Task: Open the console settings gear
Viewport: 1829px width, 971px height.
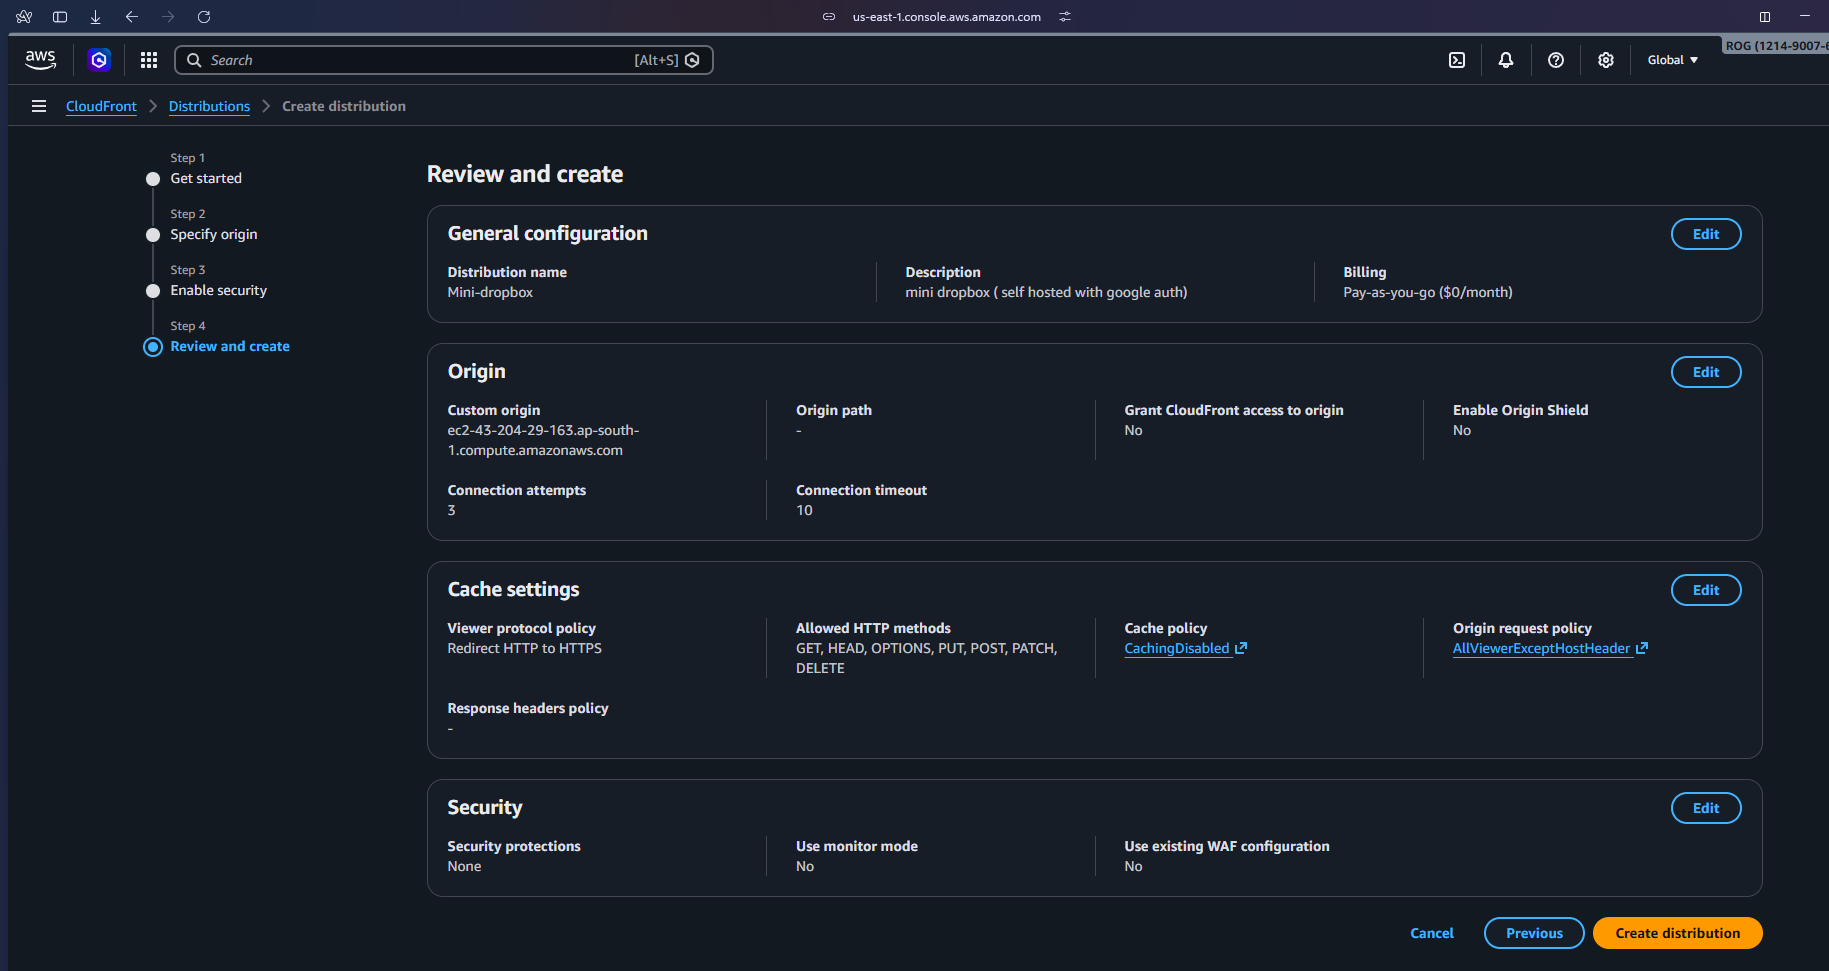Action: tap(1606, 60)
